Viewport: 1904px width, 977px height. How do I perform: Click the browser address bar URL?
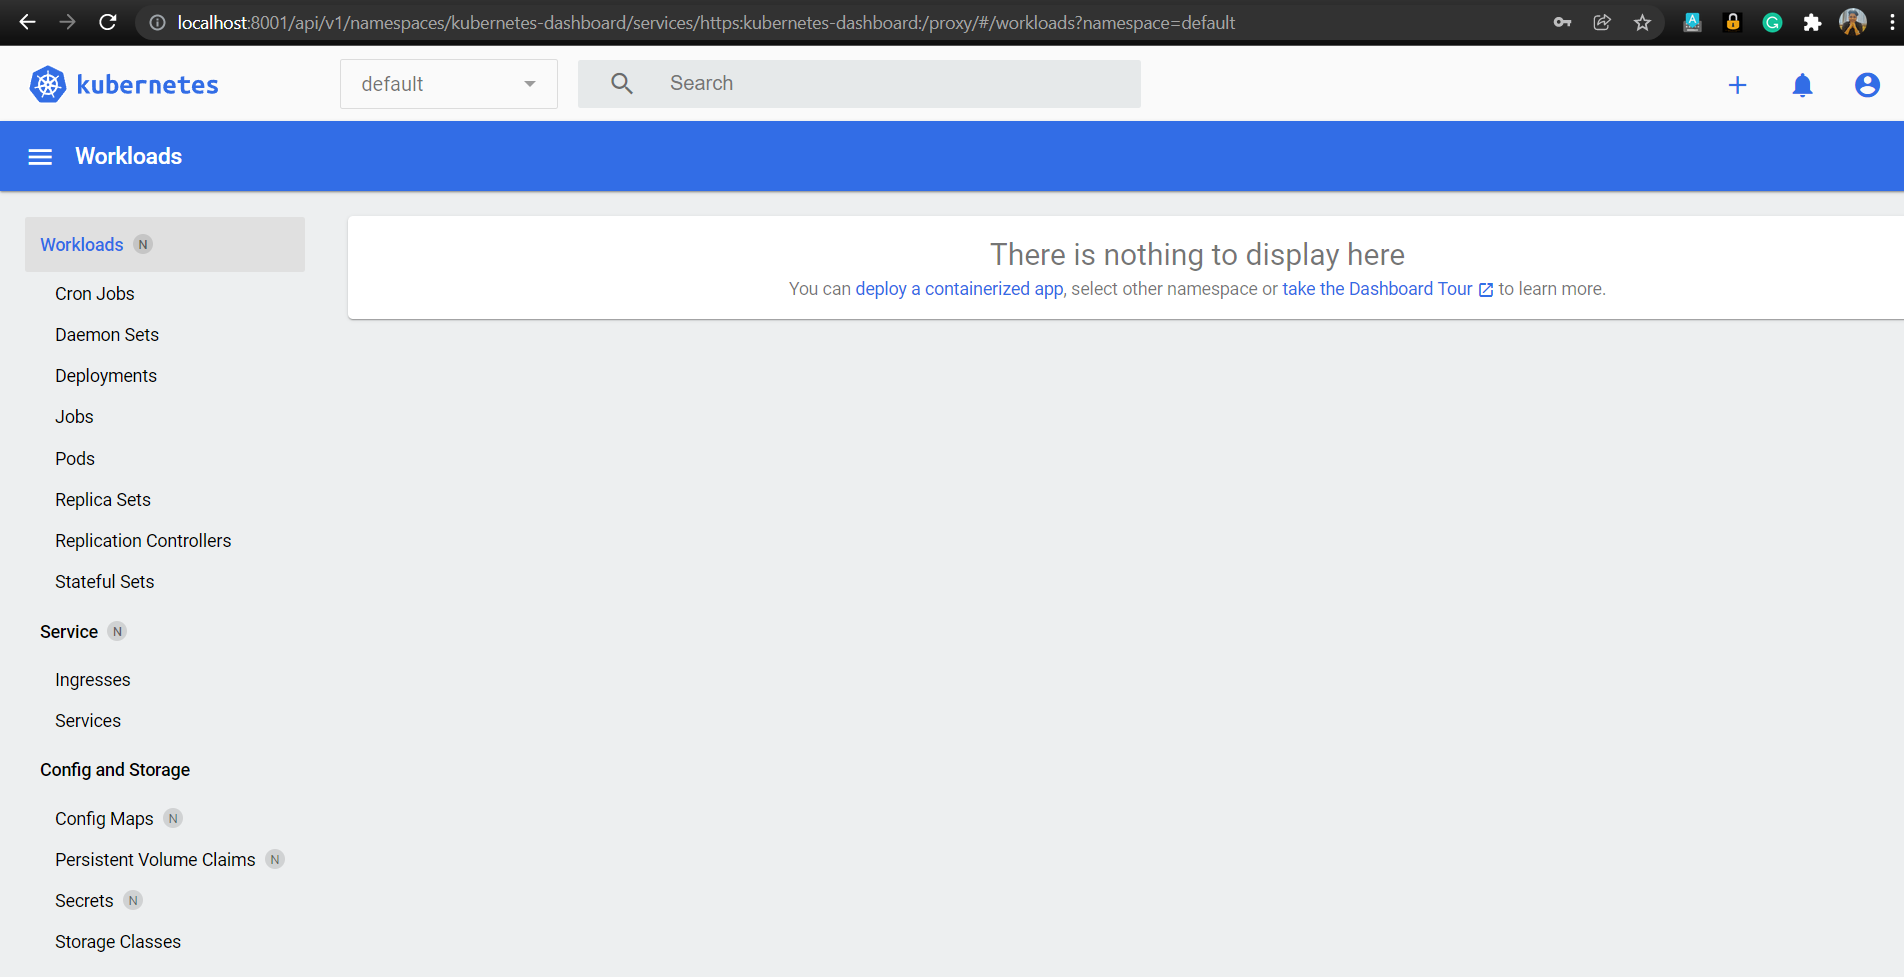[x=706, y=22]
